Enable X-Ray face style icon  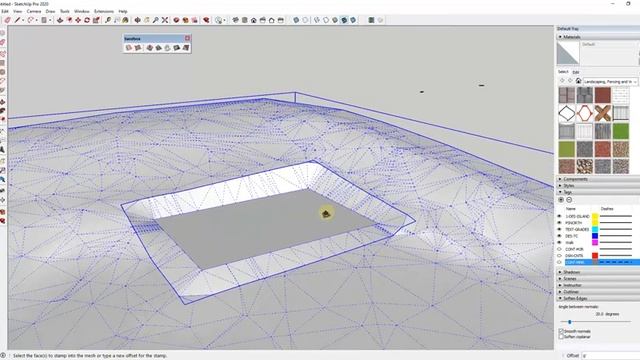tap(296, 20)
